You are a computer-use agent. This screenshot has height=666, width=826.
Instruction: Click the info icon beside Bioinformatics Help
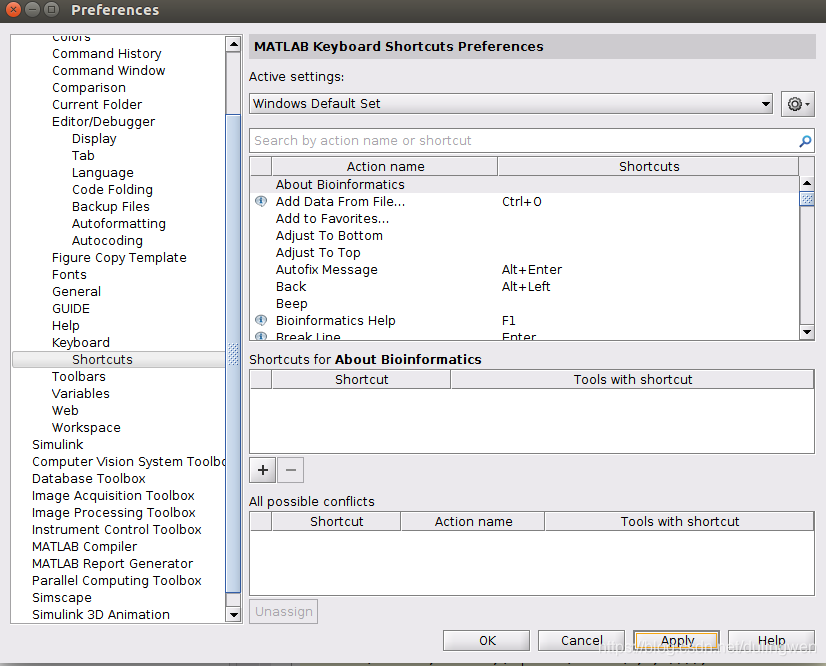(261, 320)
